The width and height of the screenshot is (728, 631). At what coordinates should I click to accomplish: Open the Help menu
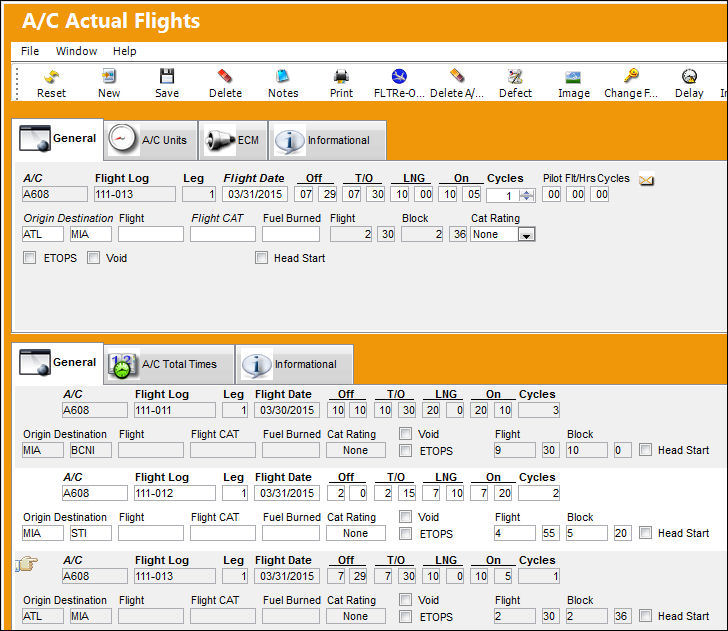click(x=124, y=51)
